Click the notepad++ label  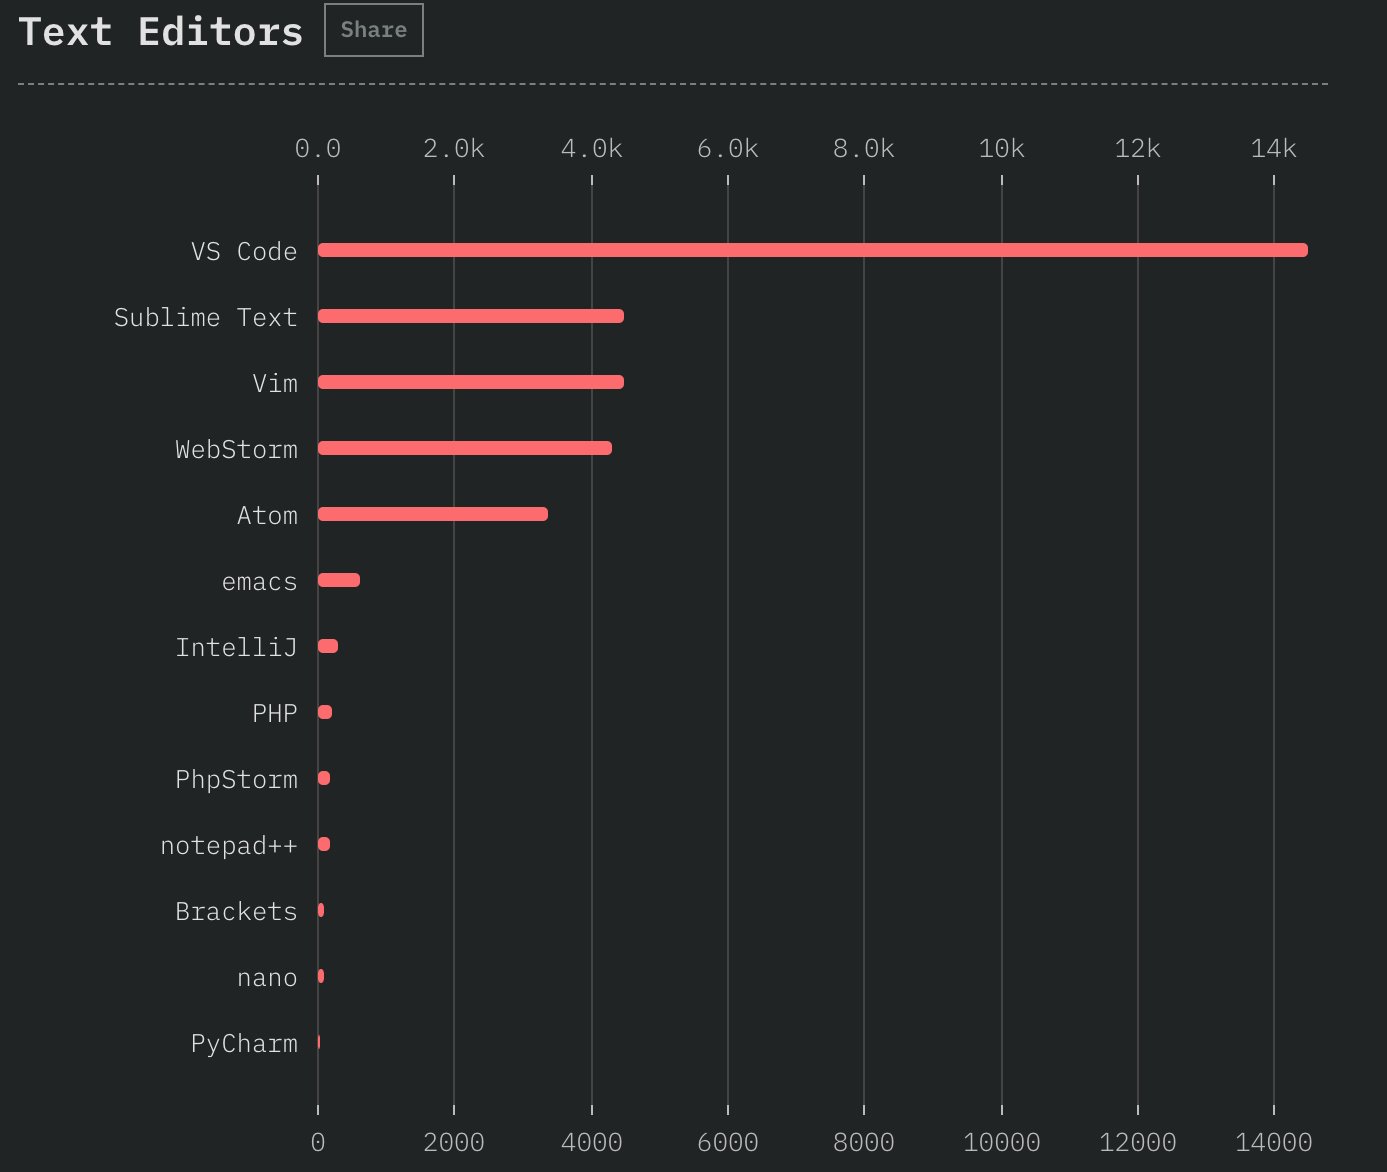tap(229, 845)
